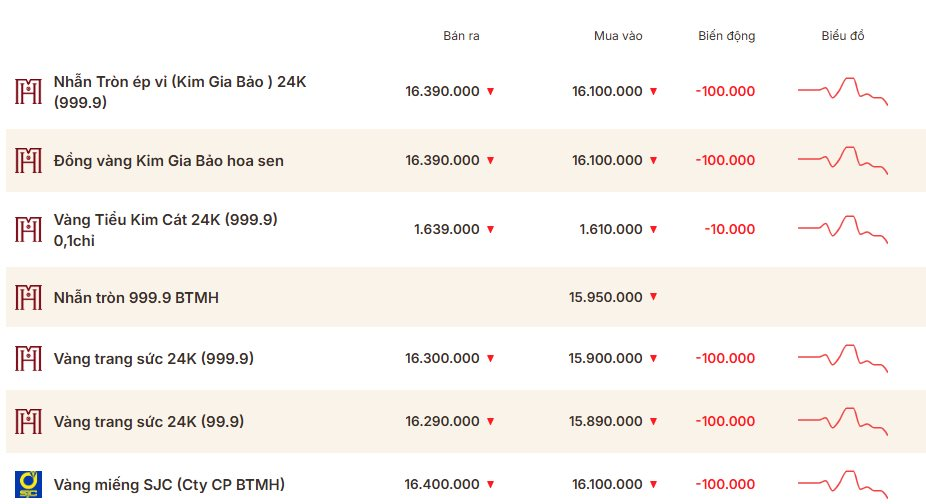This screenshot has height=504, width=926.
Task: Click the 1.639.000 sell price value
Action: click(x=446, y=229)
